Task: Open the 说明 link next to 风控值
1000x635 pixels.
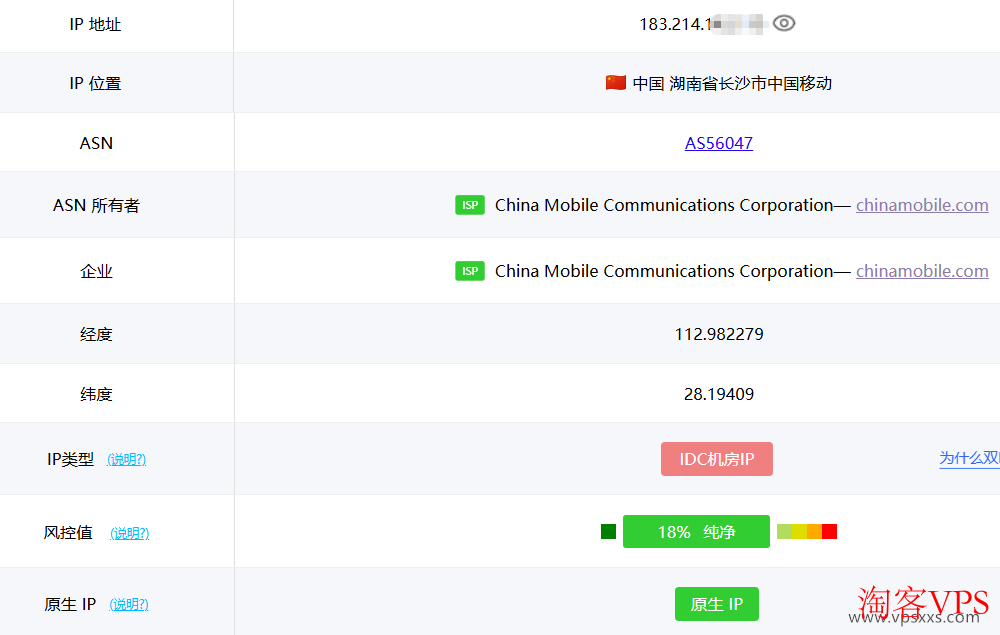Action: 129,533
